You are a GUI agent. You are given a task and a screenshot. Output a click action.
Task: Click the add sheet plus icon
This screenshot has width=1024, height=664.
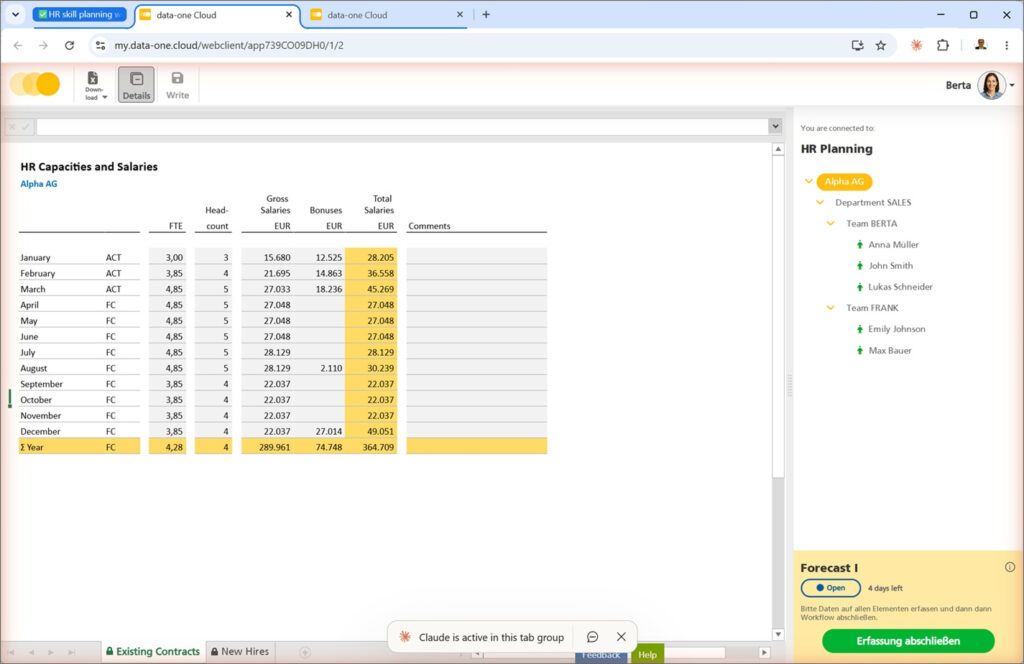click(304, 652)
